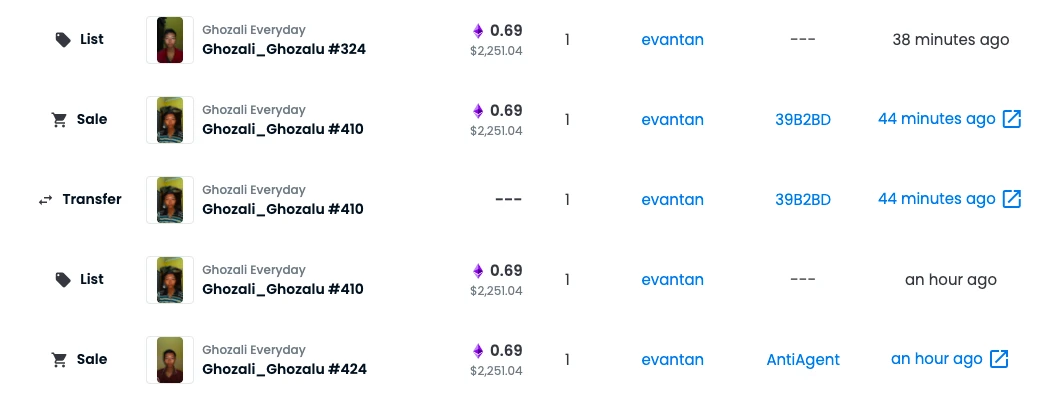Click the Ethereum icon in #324 listing price
The height and width of the screenshot is (407, 1047).
click(478, 31)
